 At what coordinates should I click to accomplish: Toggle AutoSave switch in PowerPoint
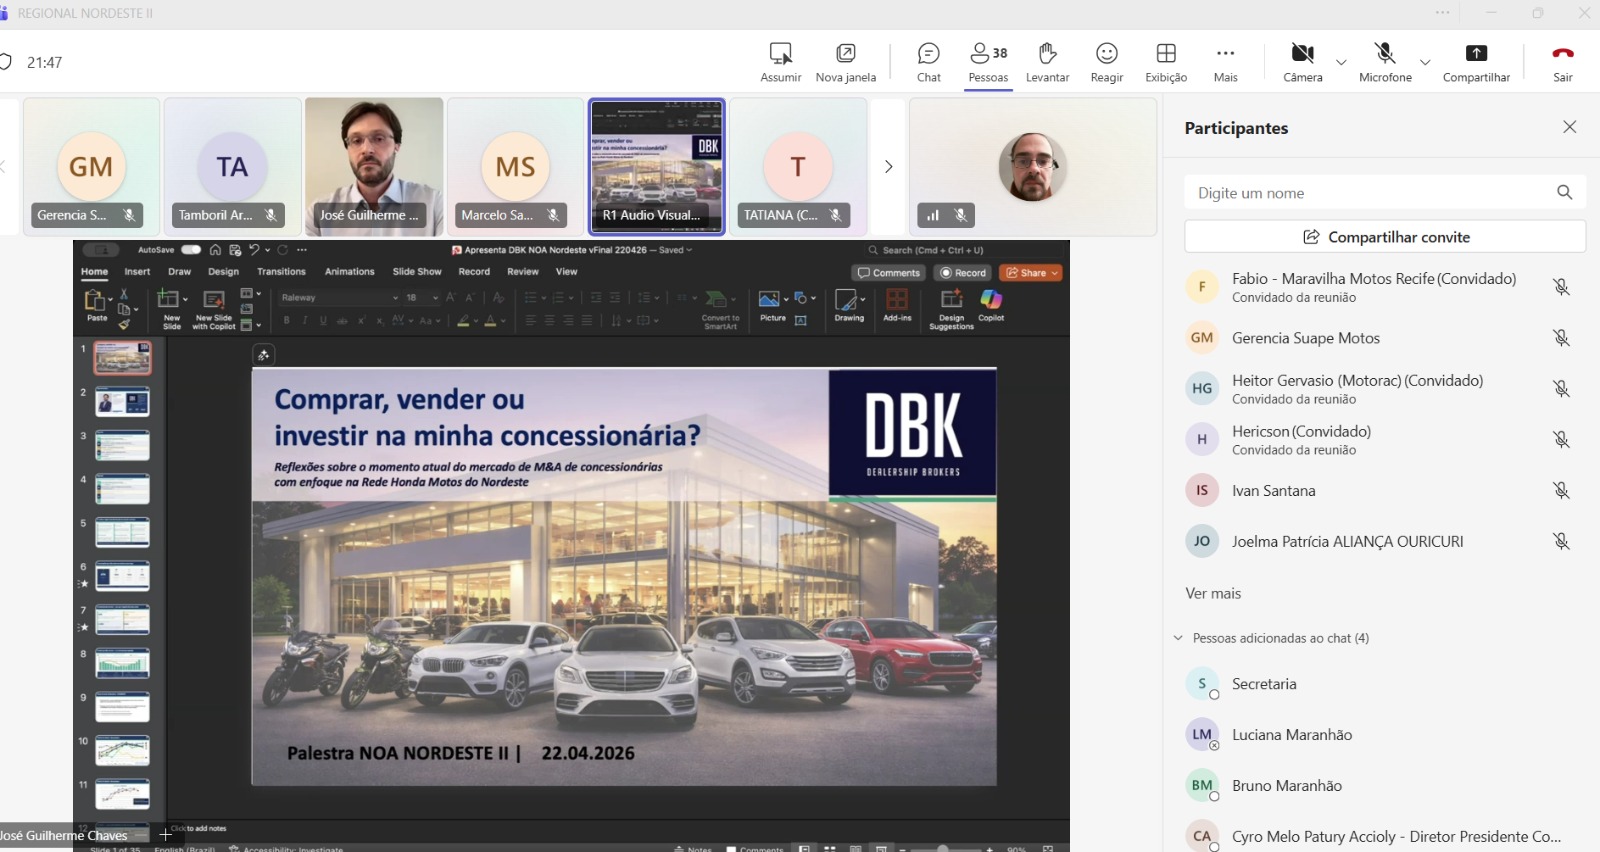click(191, 250)
